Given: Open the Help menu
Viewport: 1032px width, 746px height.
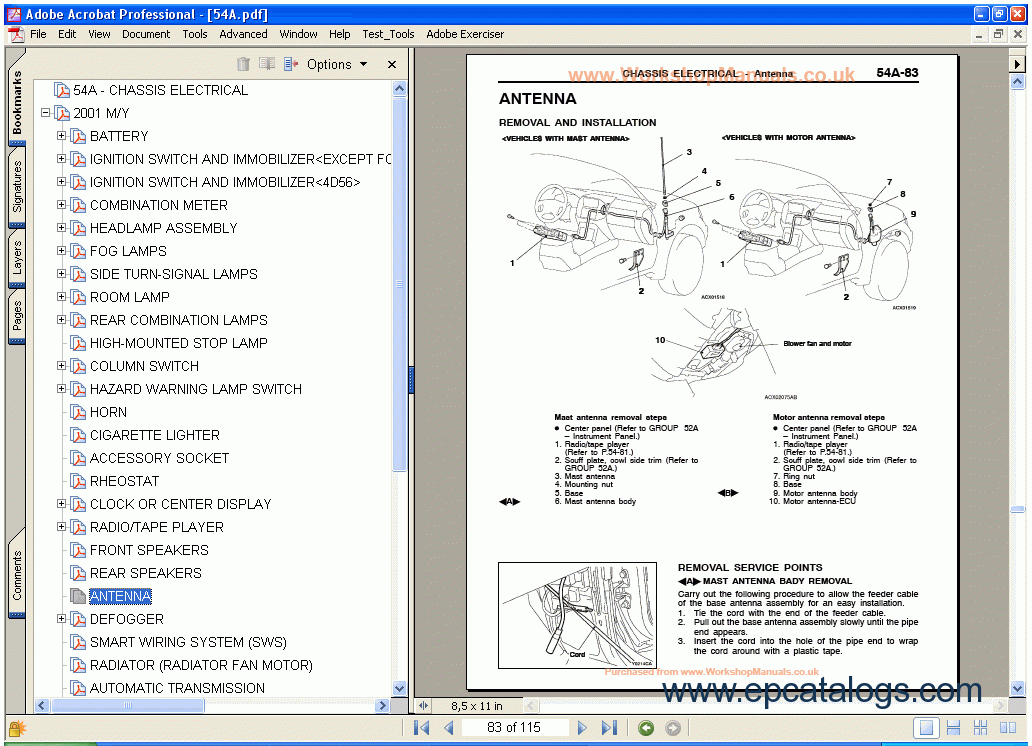Looking at the screenshot, I should 340,34.
